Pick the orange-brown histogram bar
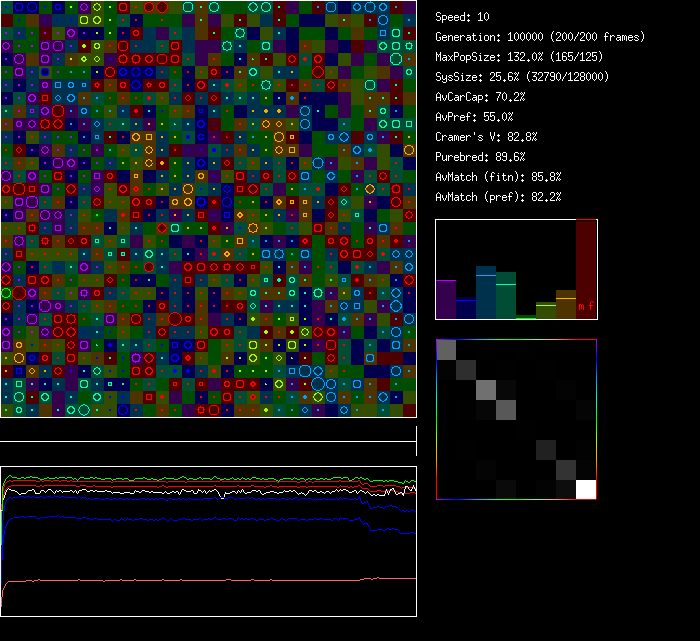The height and width of the screenshot is (641, 700). [566, 305]
